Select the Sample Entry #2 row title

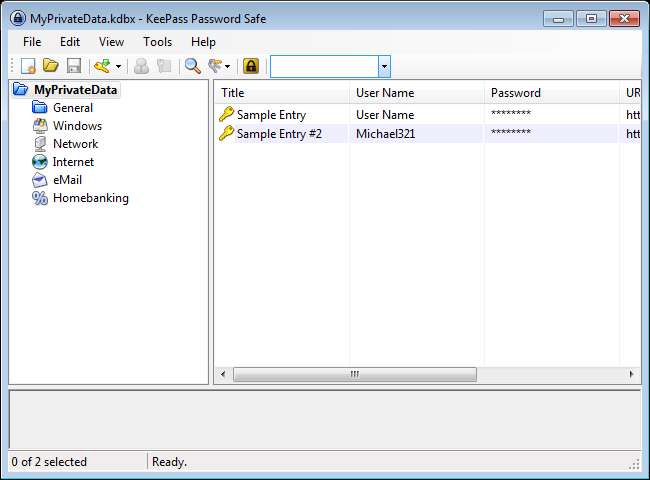(279, 134)
